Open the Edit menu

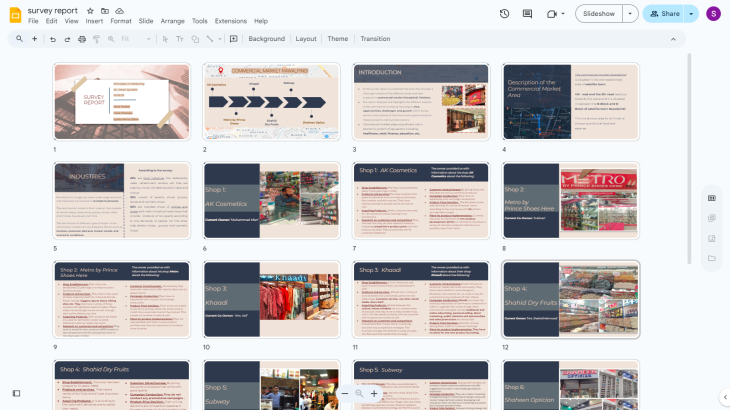pos(51,21)
